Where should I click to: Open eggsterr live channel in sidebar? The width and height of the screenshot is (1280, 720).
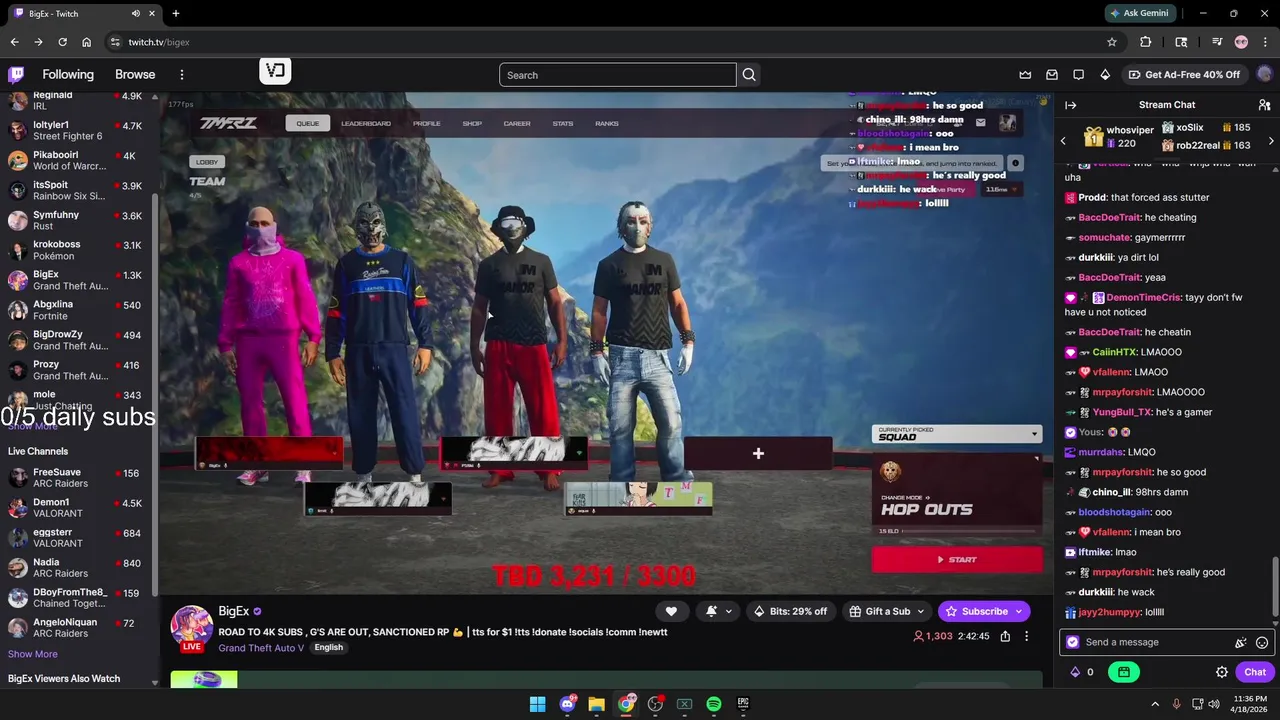pyautogui.click(x=78, y=538)
